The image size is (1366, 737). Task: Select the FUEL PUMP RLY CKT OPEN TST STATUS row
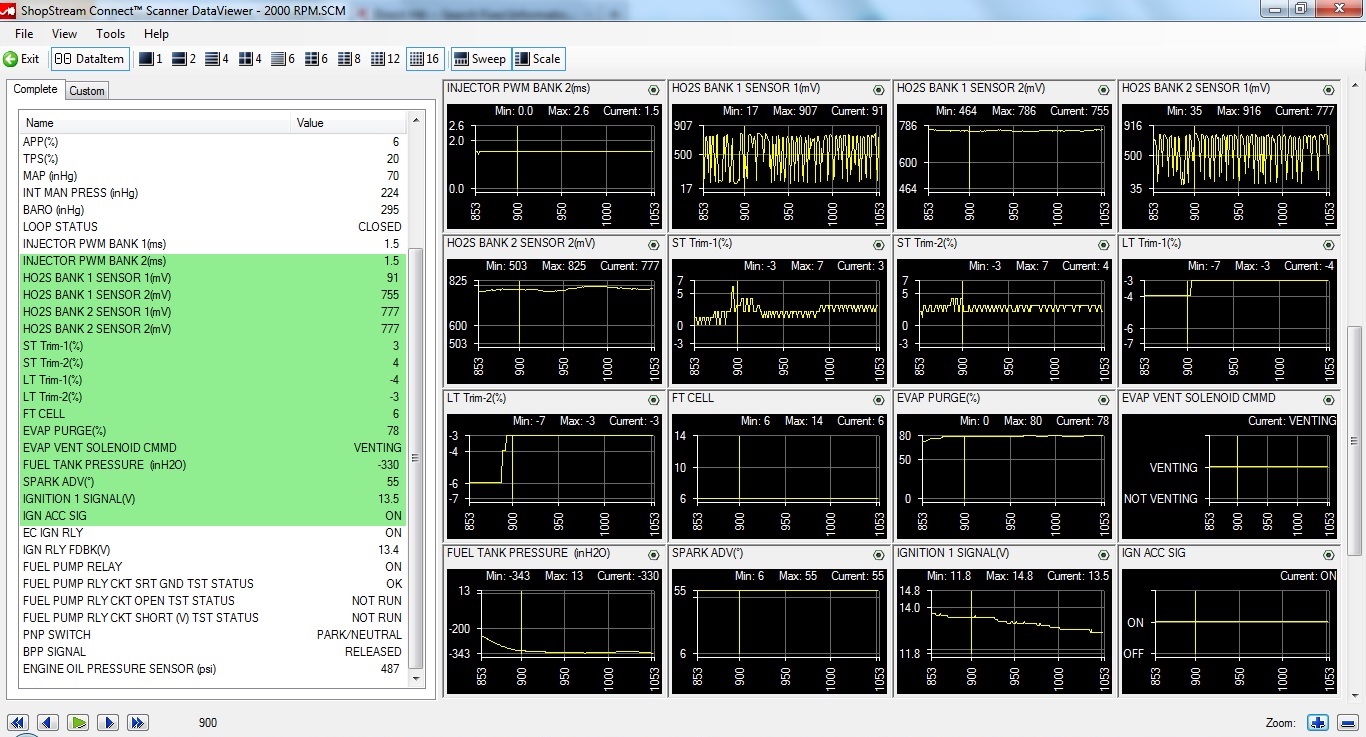click(x=212, y=601)
